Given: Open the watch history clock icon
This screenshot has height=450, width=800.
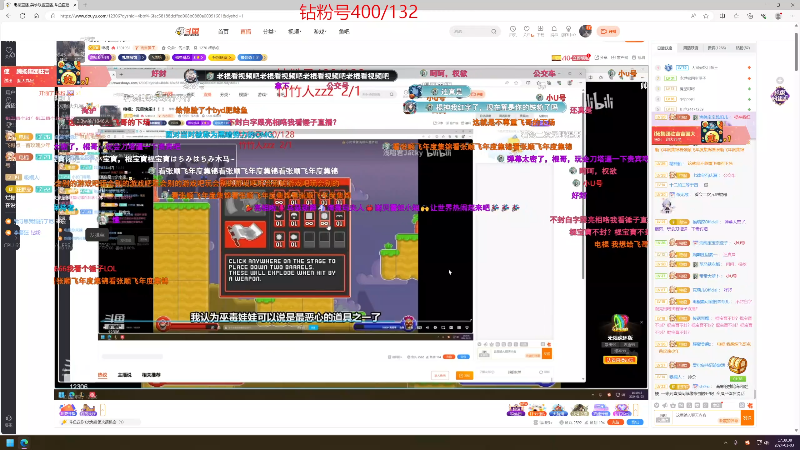Looking at the screenshot, I should (x=513, y=31).
